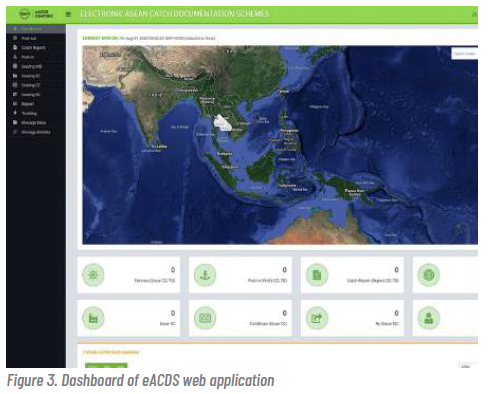Click the white box on the map's top right
Screen dimensions: 491x394
(464, 54)
